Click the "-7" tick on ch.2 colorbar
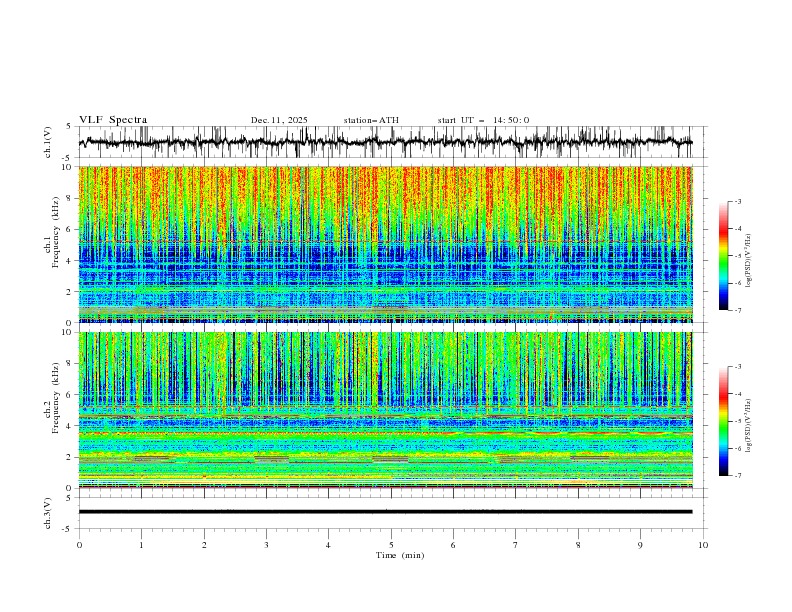 point(738,475)
